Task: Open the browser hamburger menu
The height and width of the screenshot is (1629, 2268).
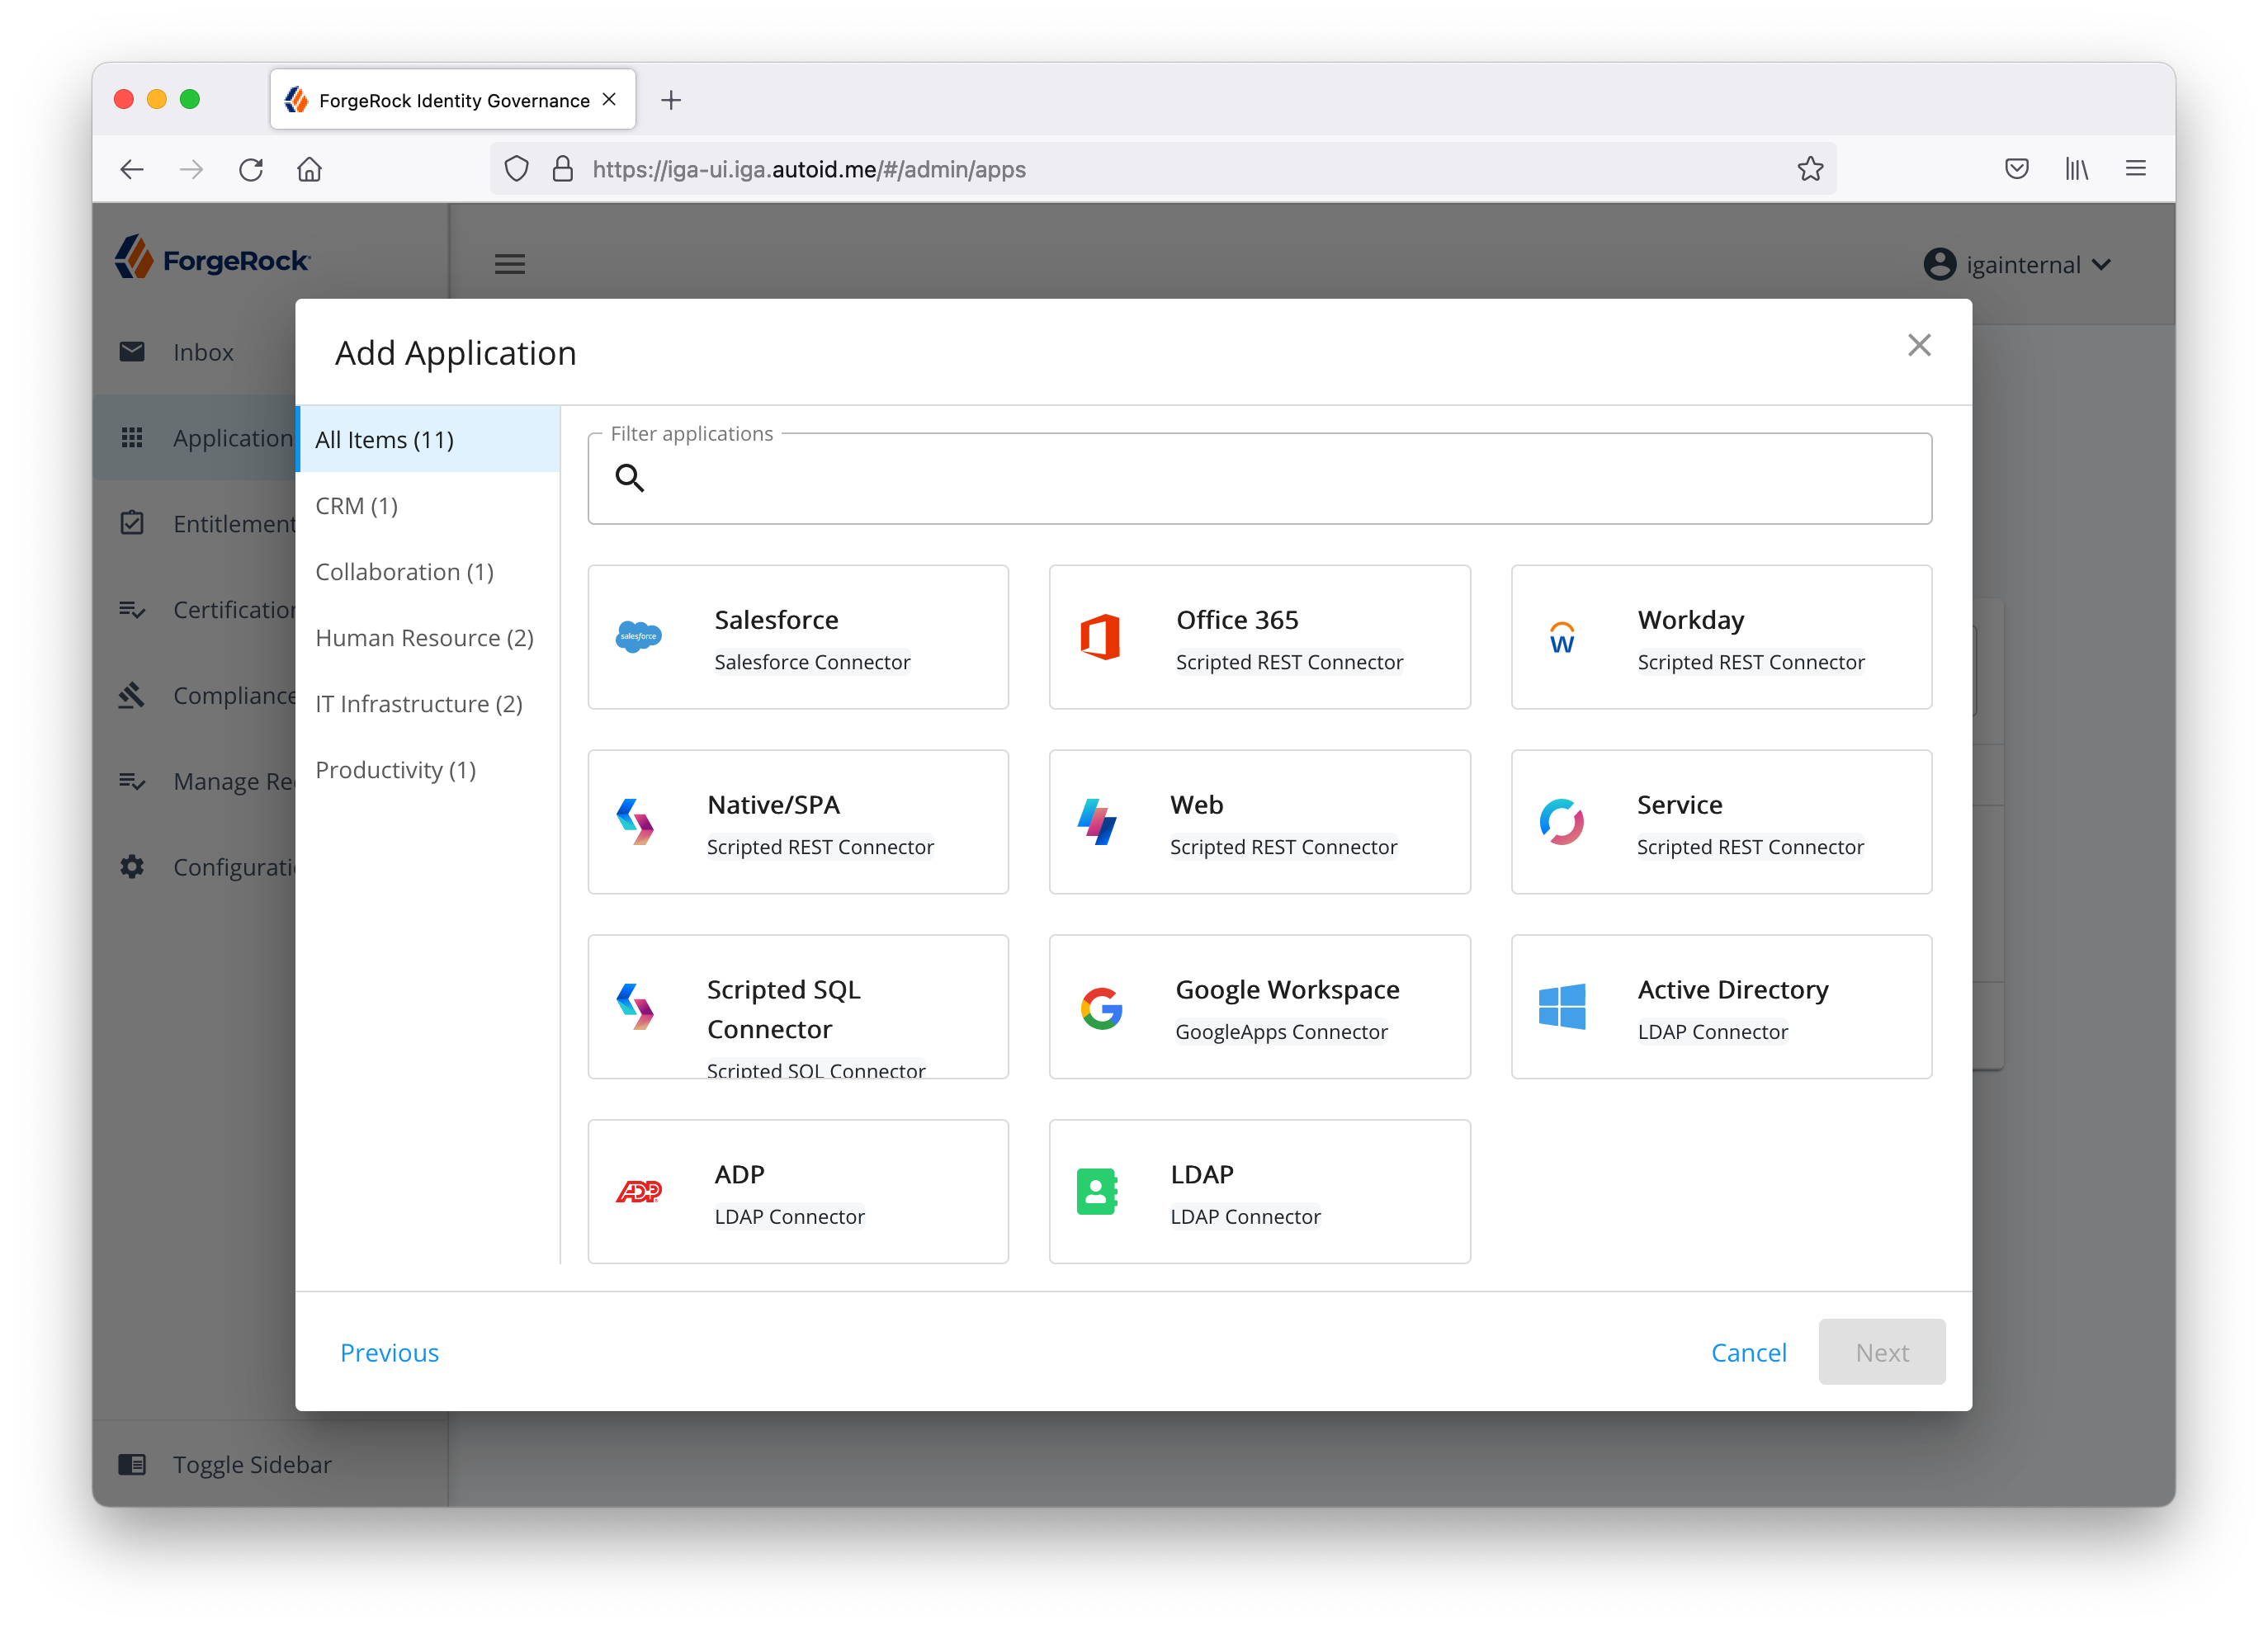Action: [x=2135, y=169]
